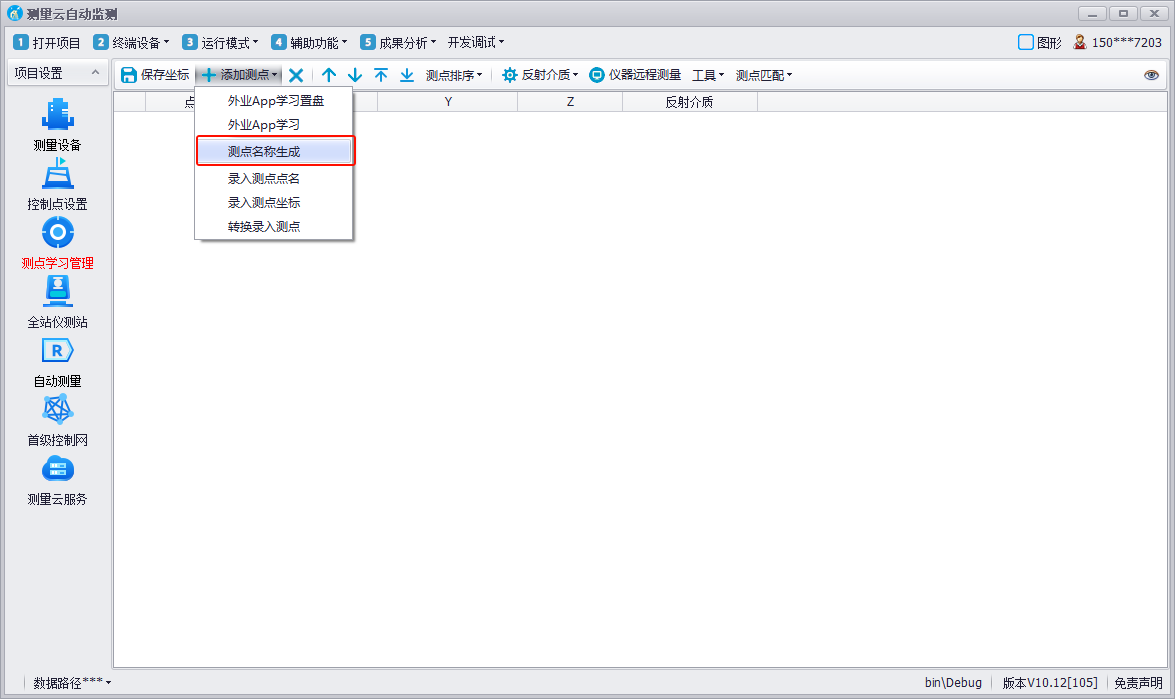Move point to bottom with underlined down arrow
Image resolution: width=1175 pixels, height=699 pixels.
(407, 75)
